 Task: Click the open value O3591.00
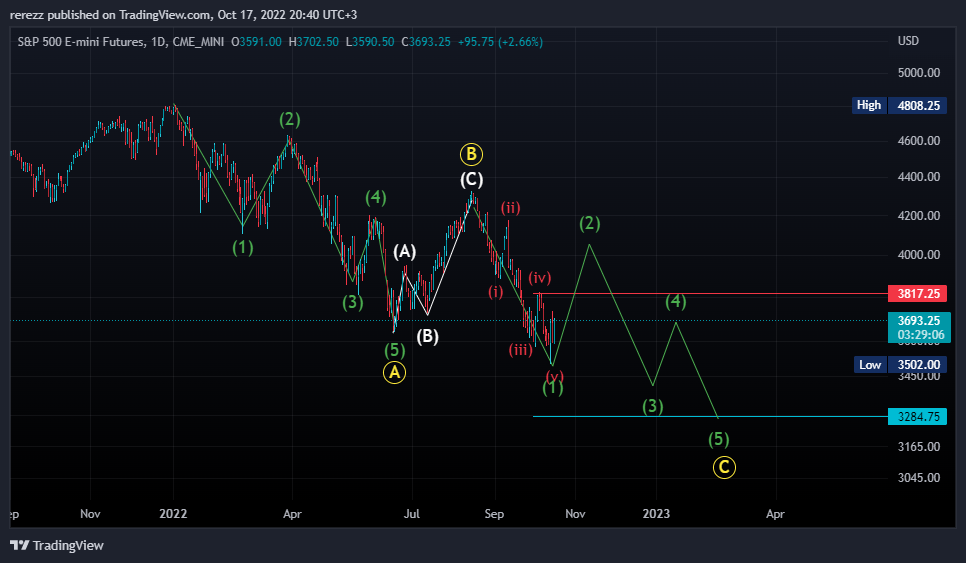(256, 42)
